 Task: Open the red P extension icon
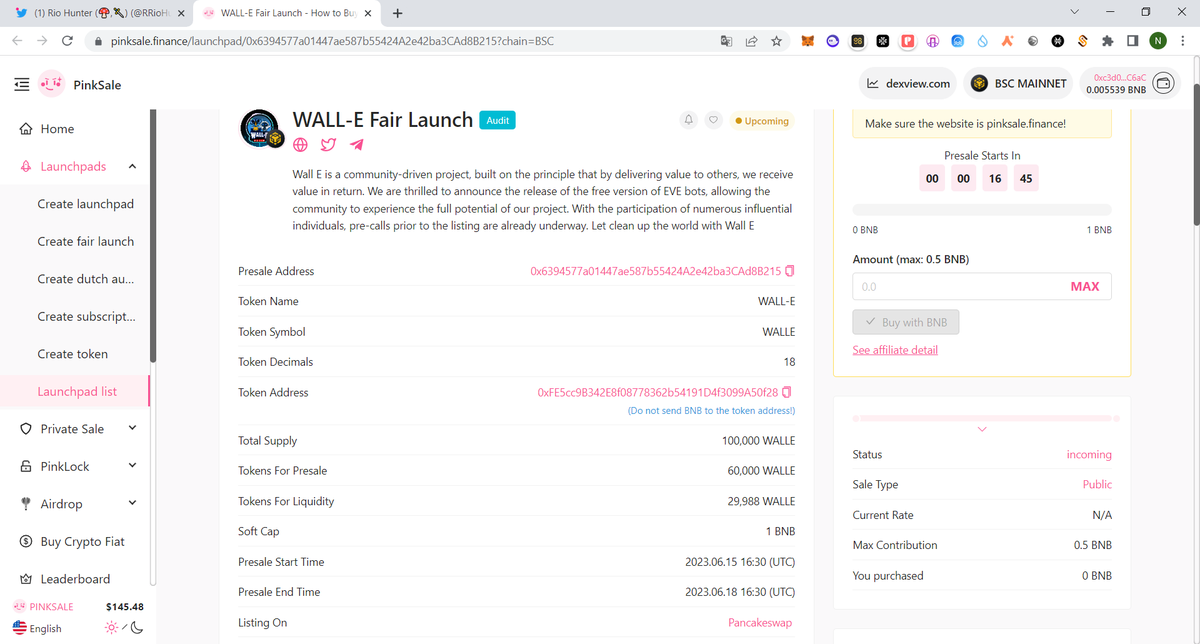pyautogui.click(x=907, y=41)
